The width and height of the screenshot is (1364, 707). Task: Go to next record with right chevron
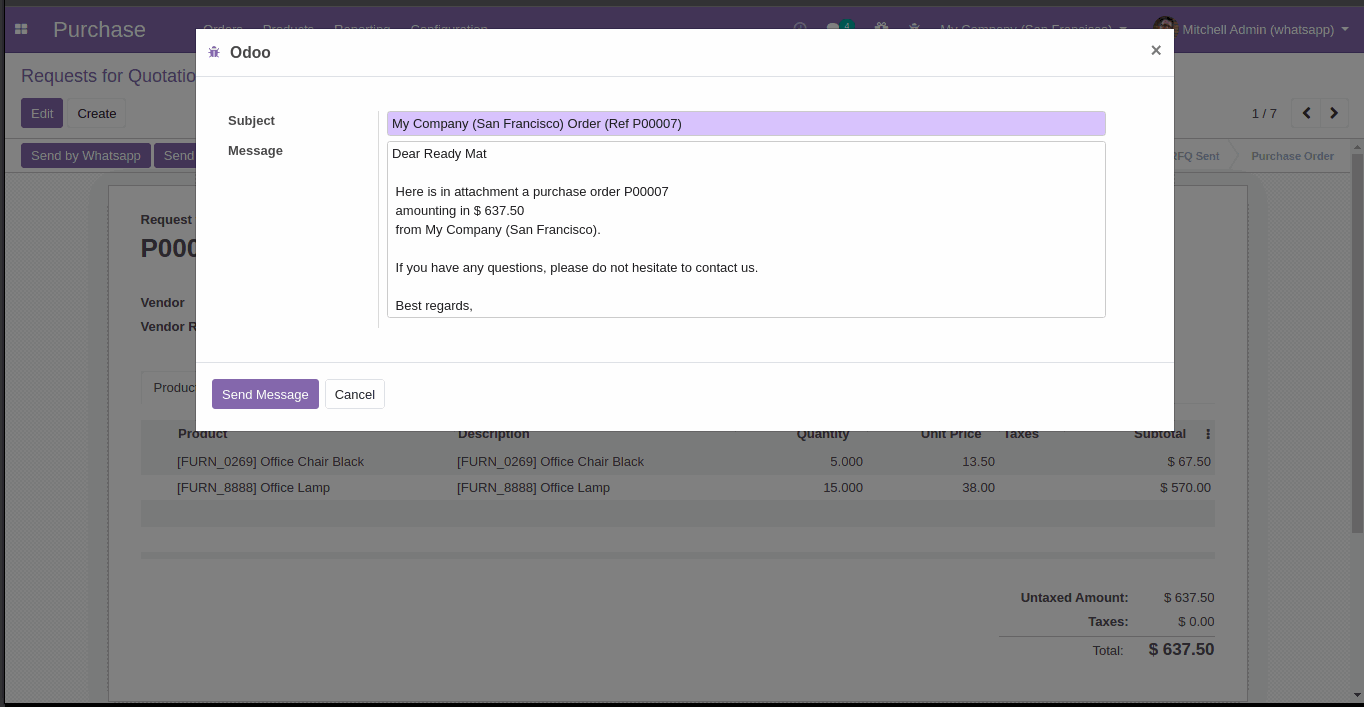tap(1334, 114)
